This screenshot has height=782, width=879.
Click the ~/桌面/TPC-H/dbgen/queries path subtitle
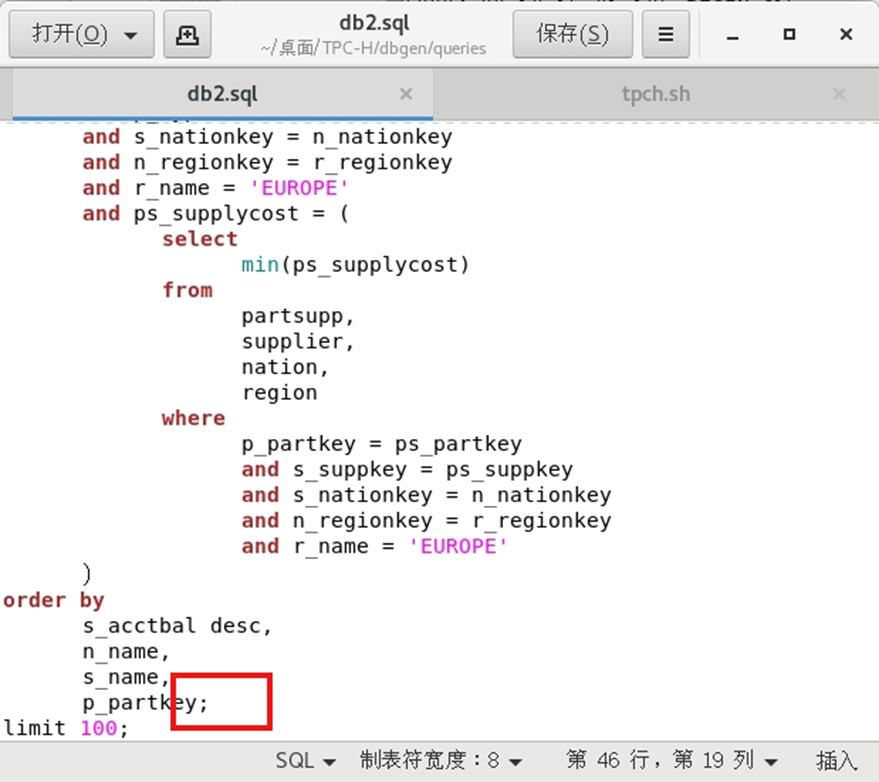[373, 49]
